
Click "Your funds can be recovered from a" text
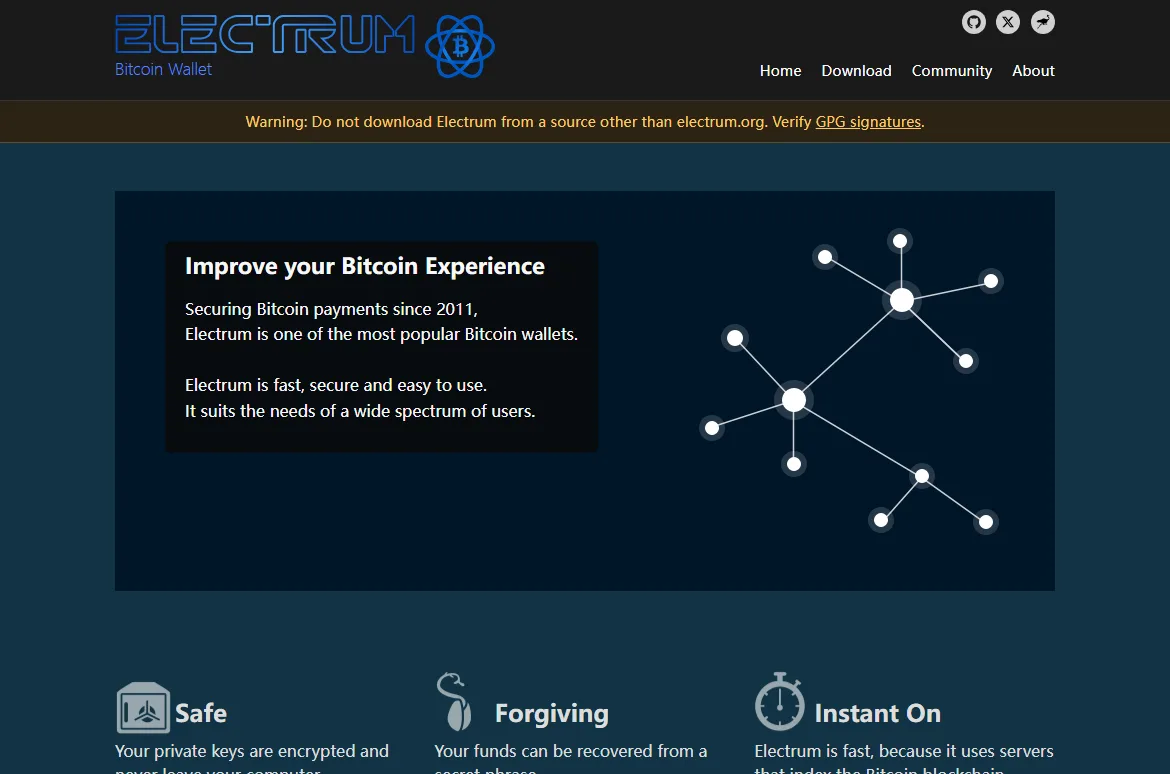point(571,751)
